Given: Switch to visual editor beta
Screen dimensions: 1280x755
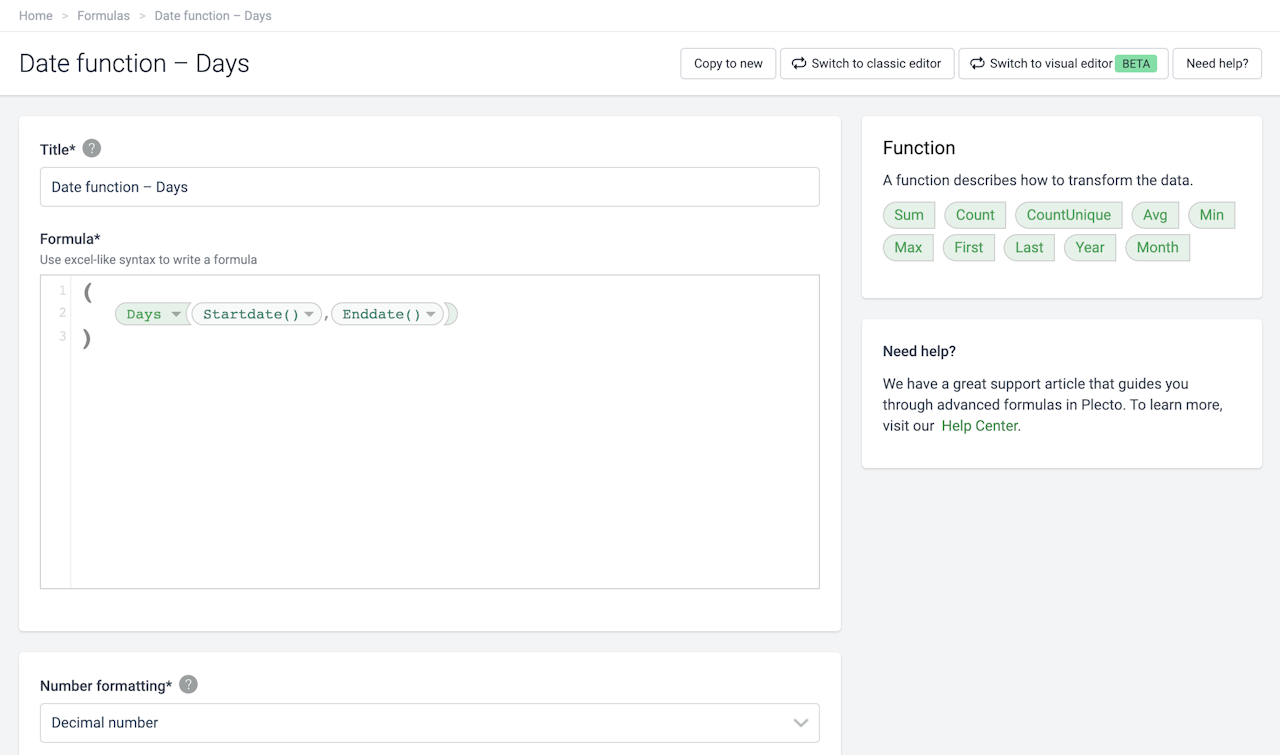Looking at the screenshot, I should (x=1062, y=64).
